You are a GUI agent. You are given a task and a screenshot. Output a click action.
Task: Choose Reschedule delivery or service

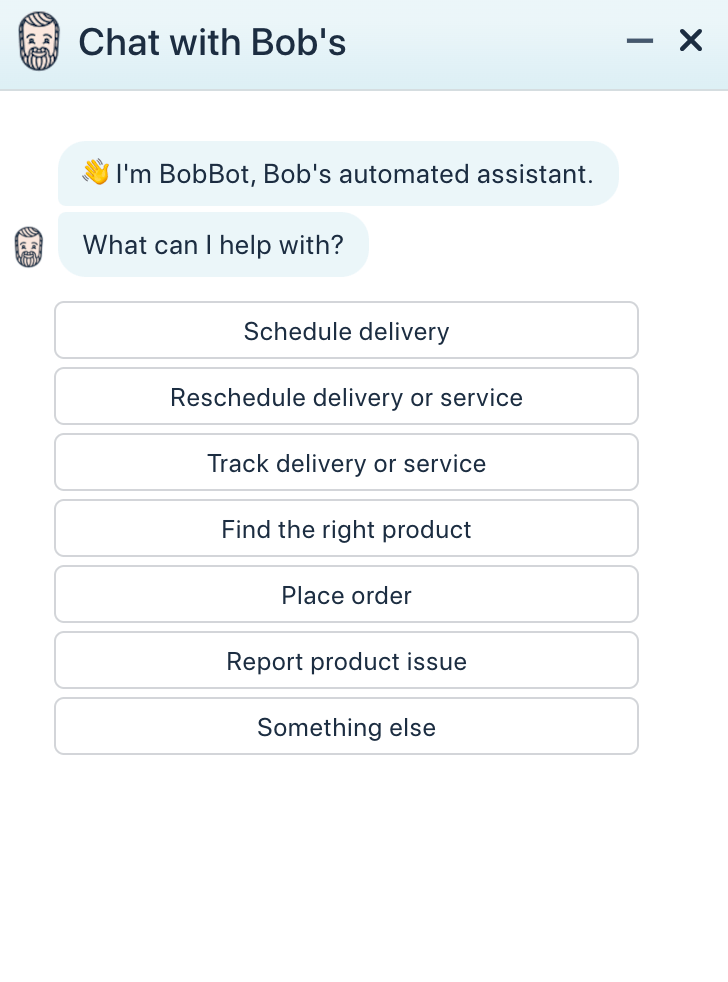point(346,396)
